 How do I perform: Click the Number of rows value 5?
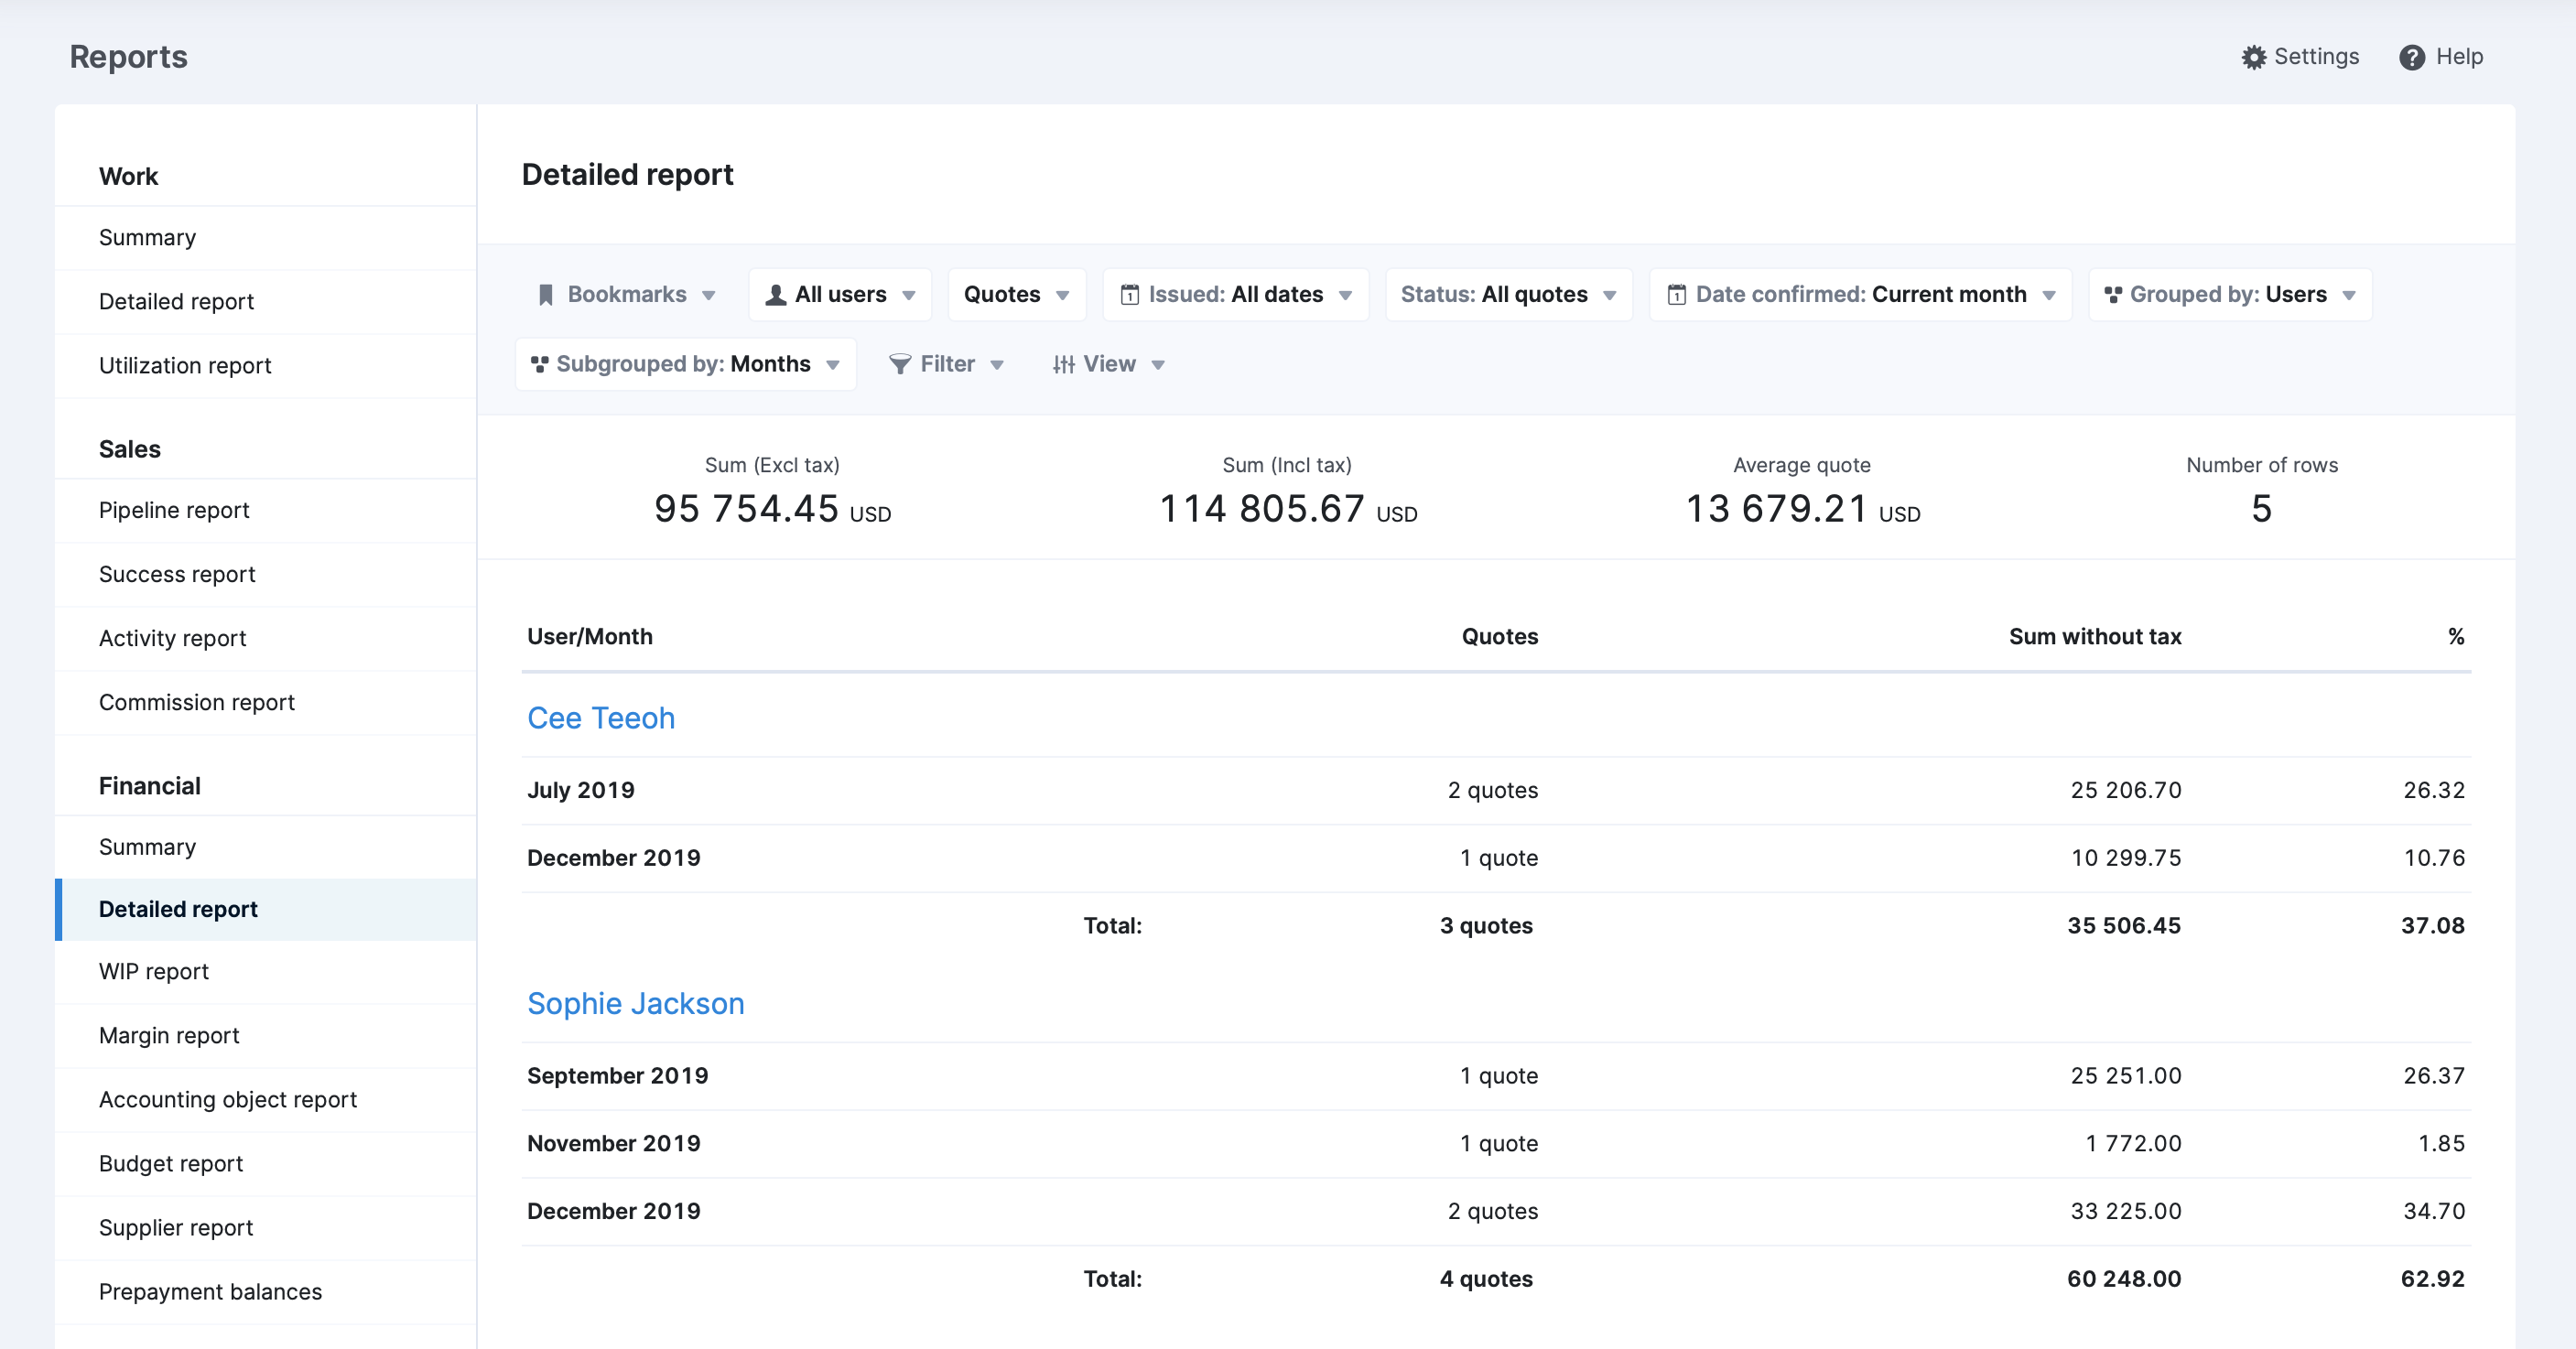pyautogui.click(x=2261, y=509)
